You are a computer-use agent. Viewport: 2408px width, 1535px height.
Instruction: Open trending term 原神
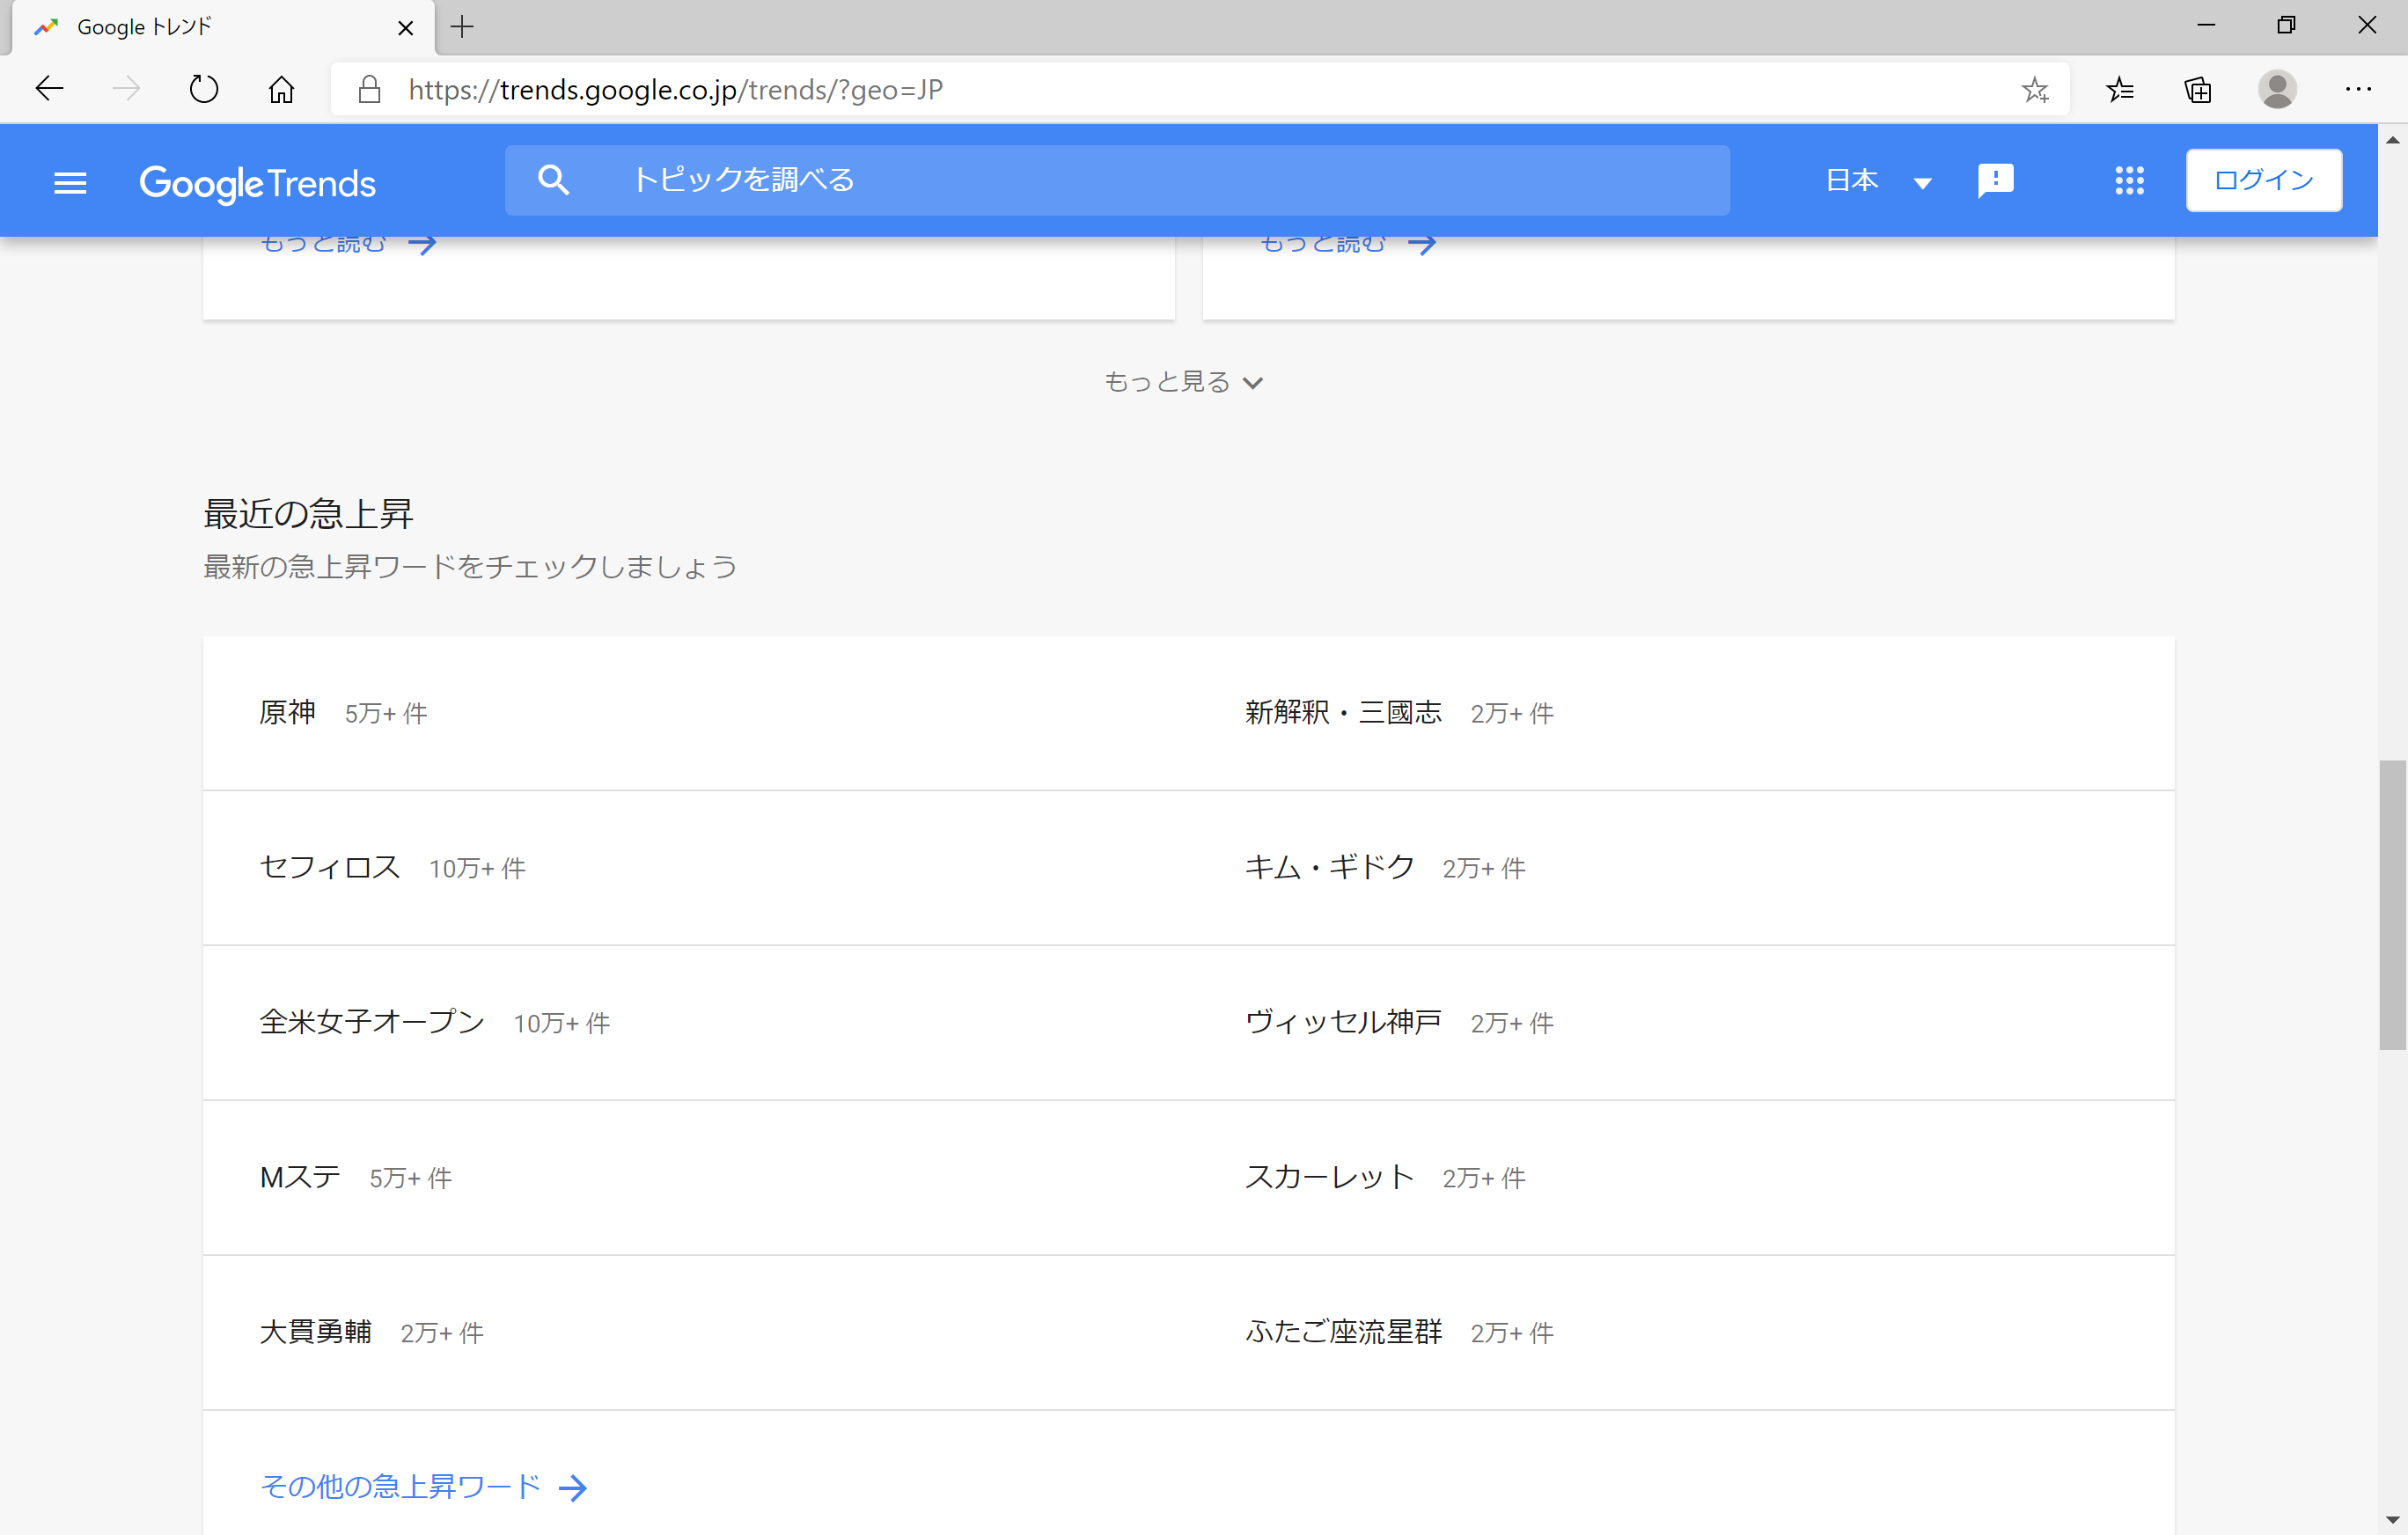click(x=287, y=712)
